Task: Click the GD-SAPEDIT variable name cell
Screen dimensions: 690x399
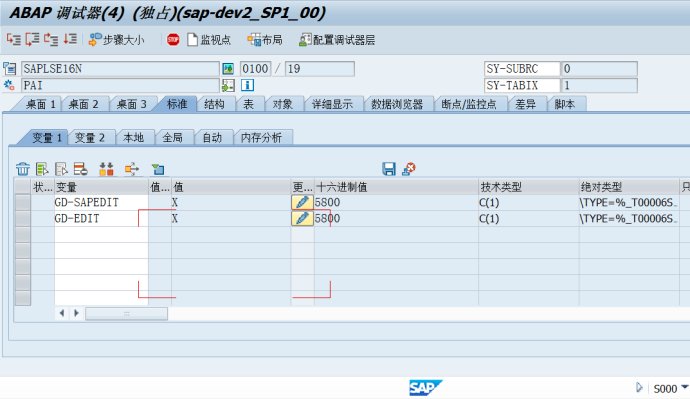Action: (x=101, y=202)
